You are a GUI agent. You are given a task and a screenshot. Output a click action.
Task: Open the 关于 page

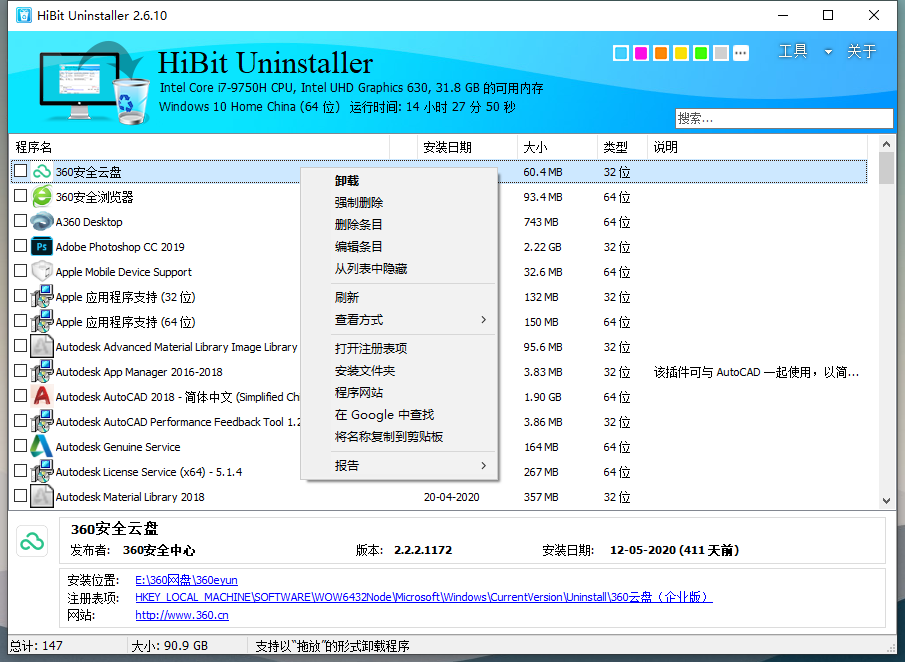pyautogui.click(x=862, y=51)
